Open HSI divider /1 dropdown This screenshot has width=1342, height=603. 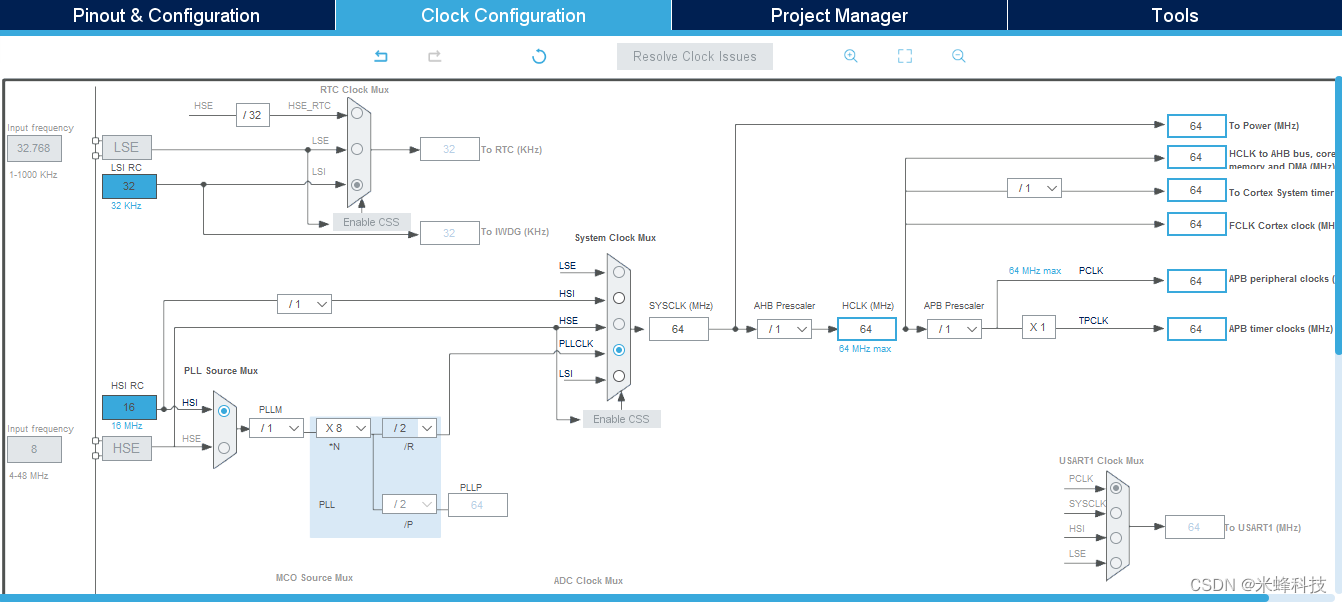point(304,304)
